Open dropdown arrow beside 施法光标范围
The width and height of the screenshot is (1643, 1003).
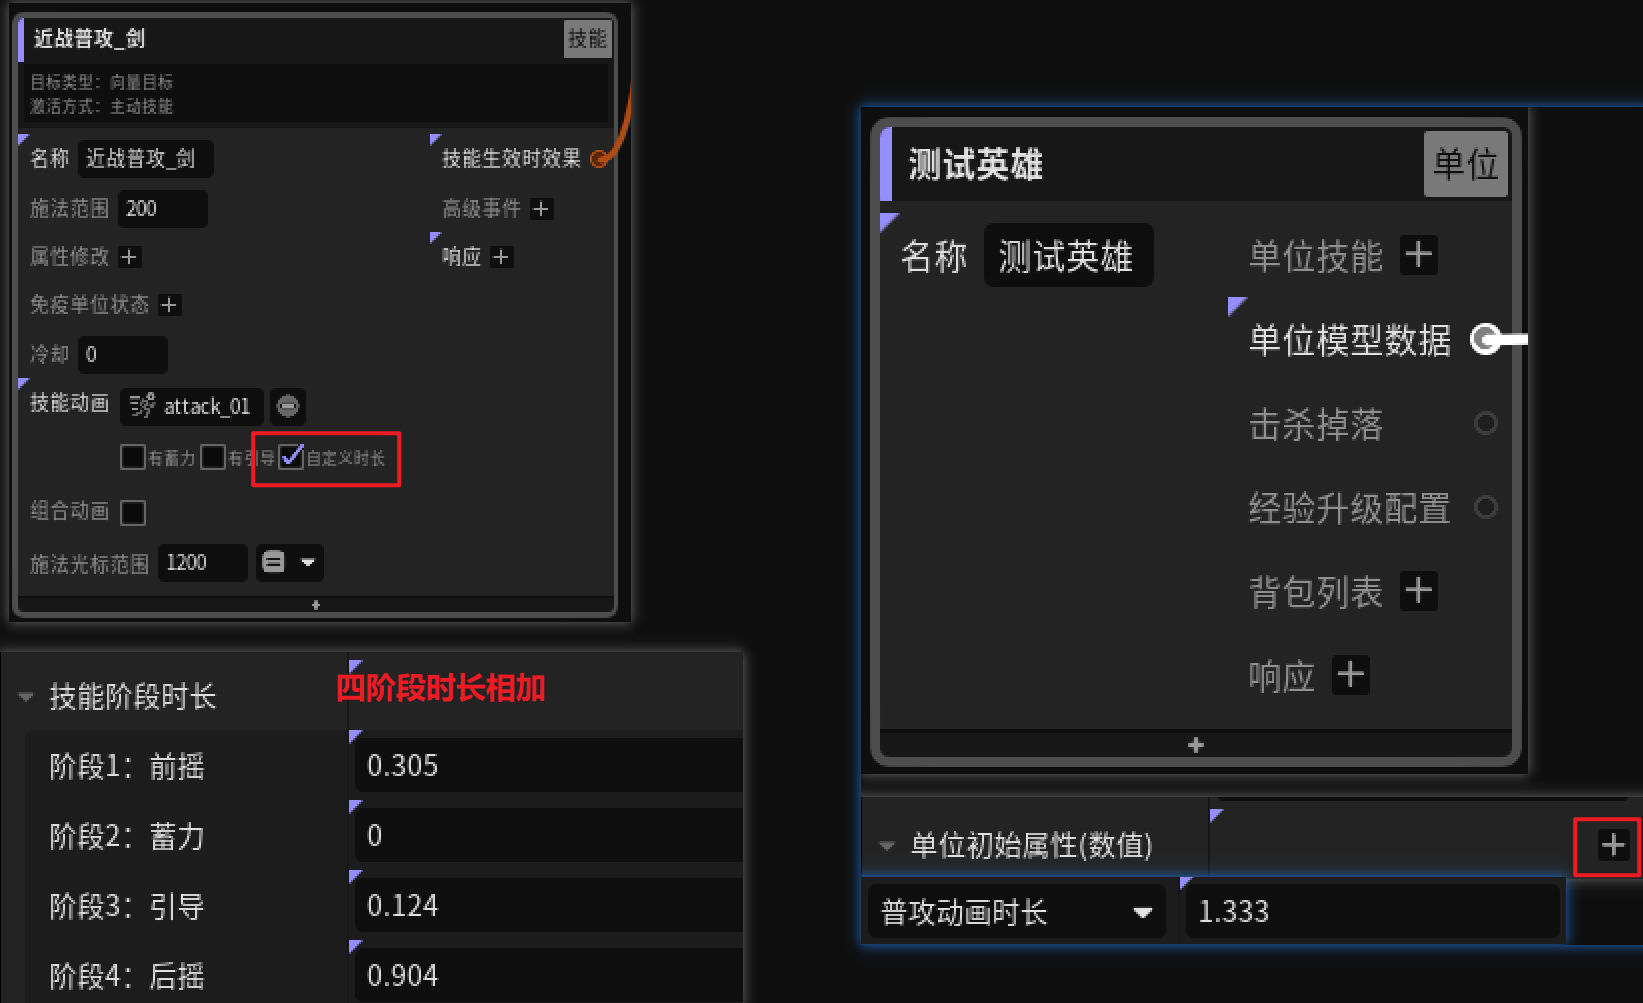pos(308,563)
